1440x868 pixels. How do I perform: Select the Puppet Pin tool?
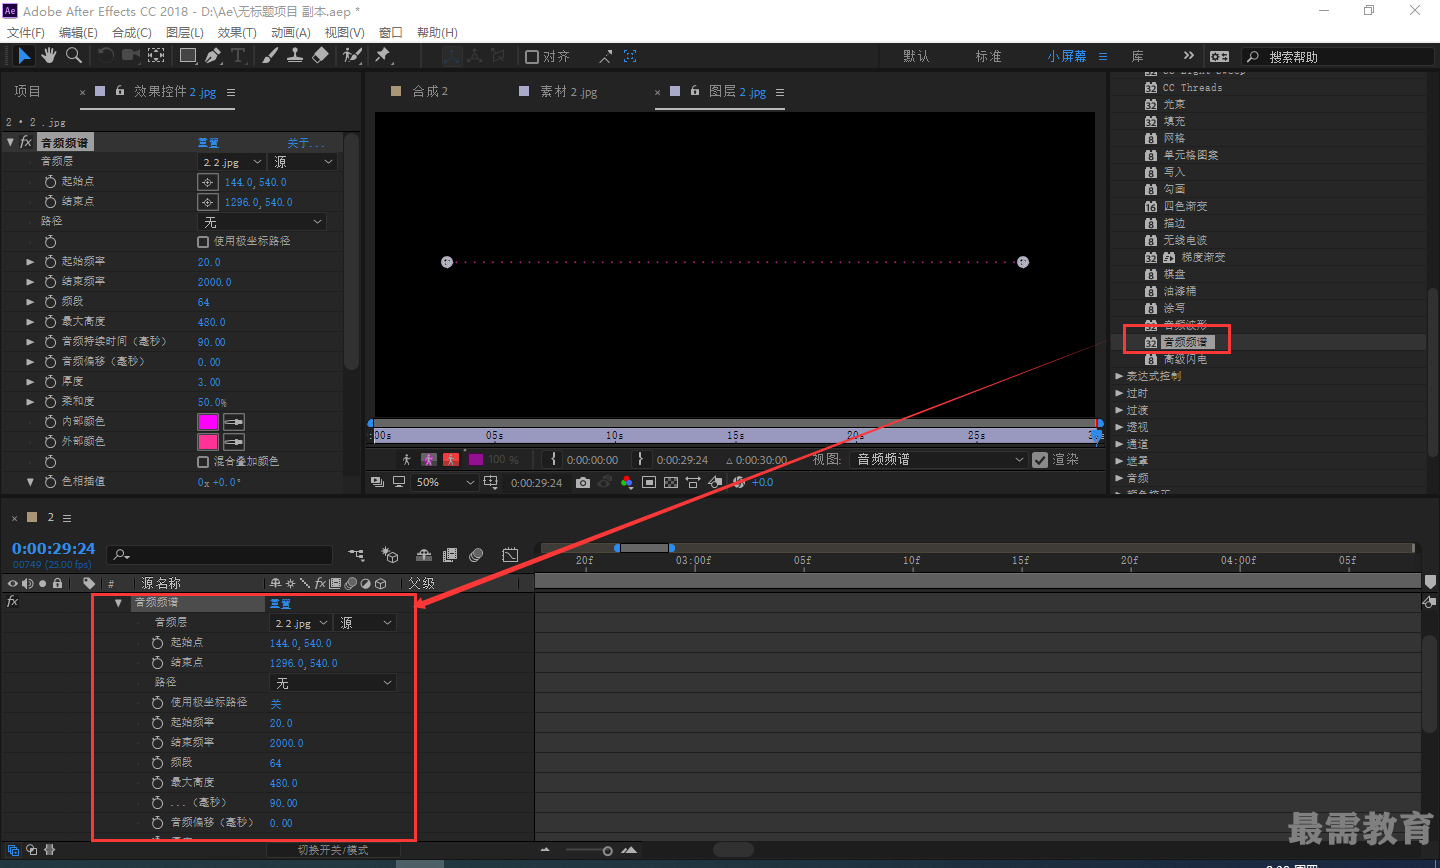click(383, 56)
